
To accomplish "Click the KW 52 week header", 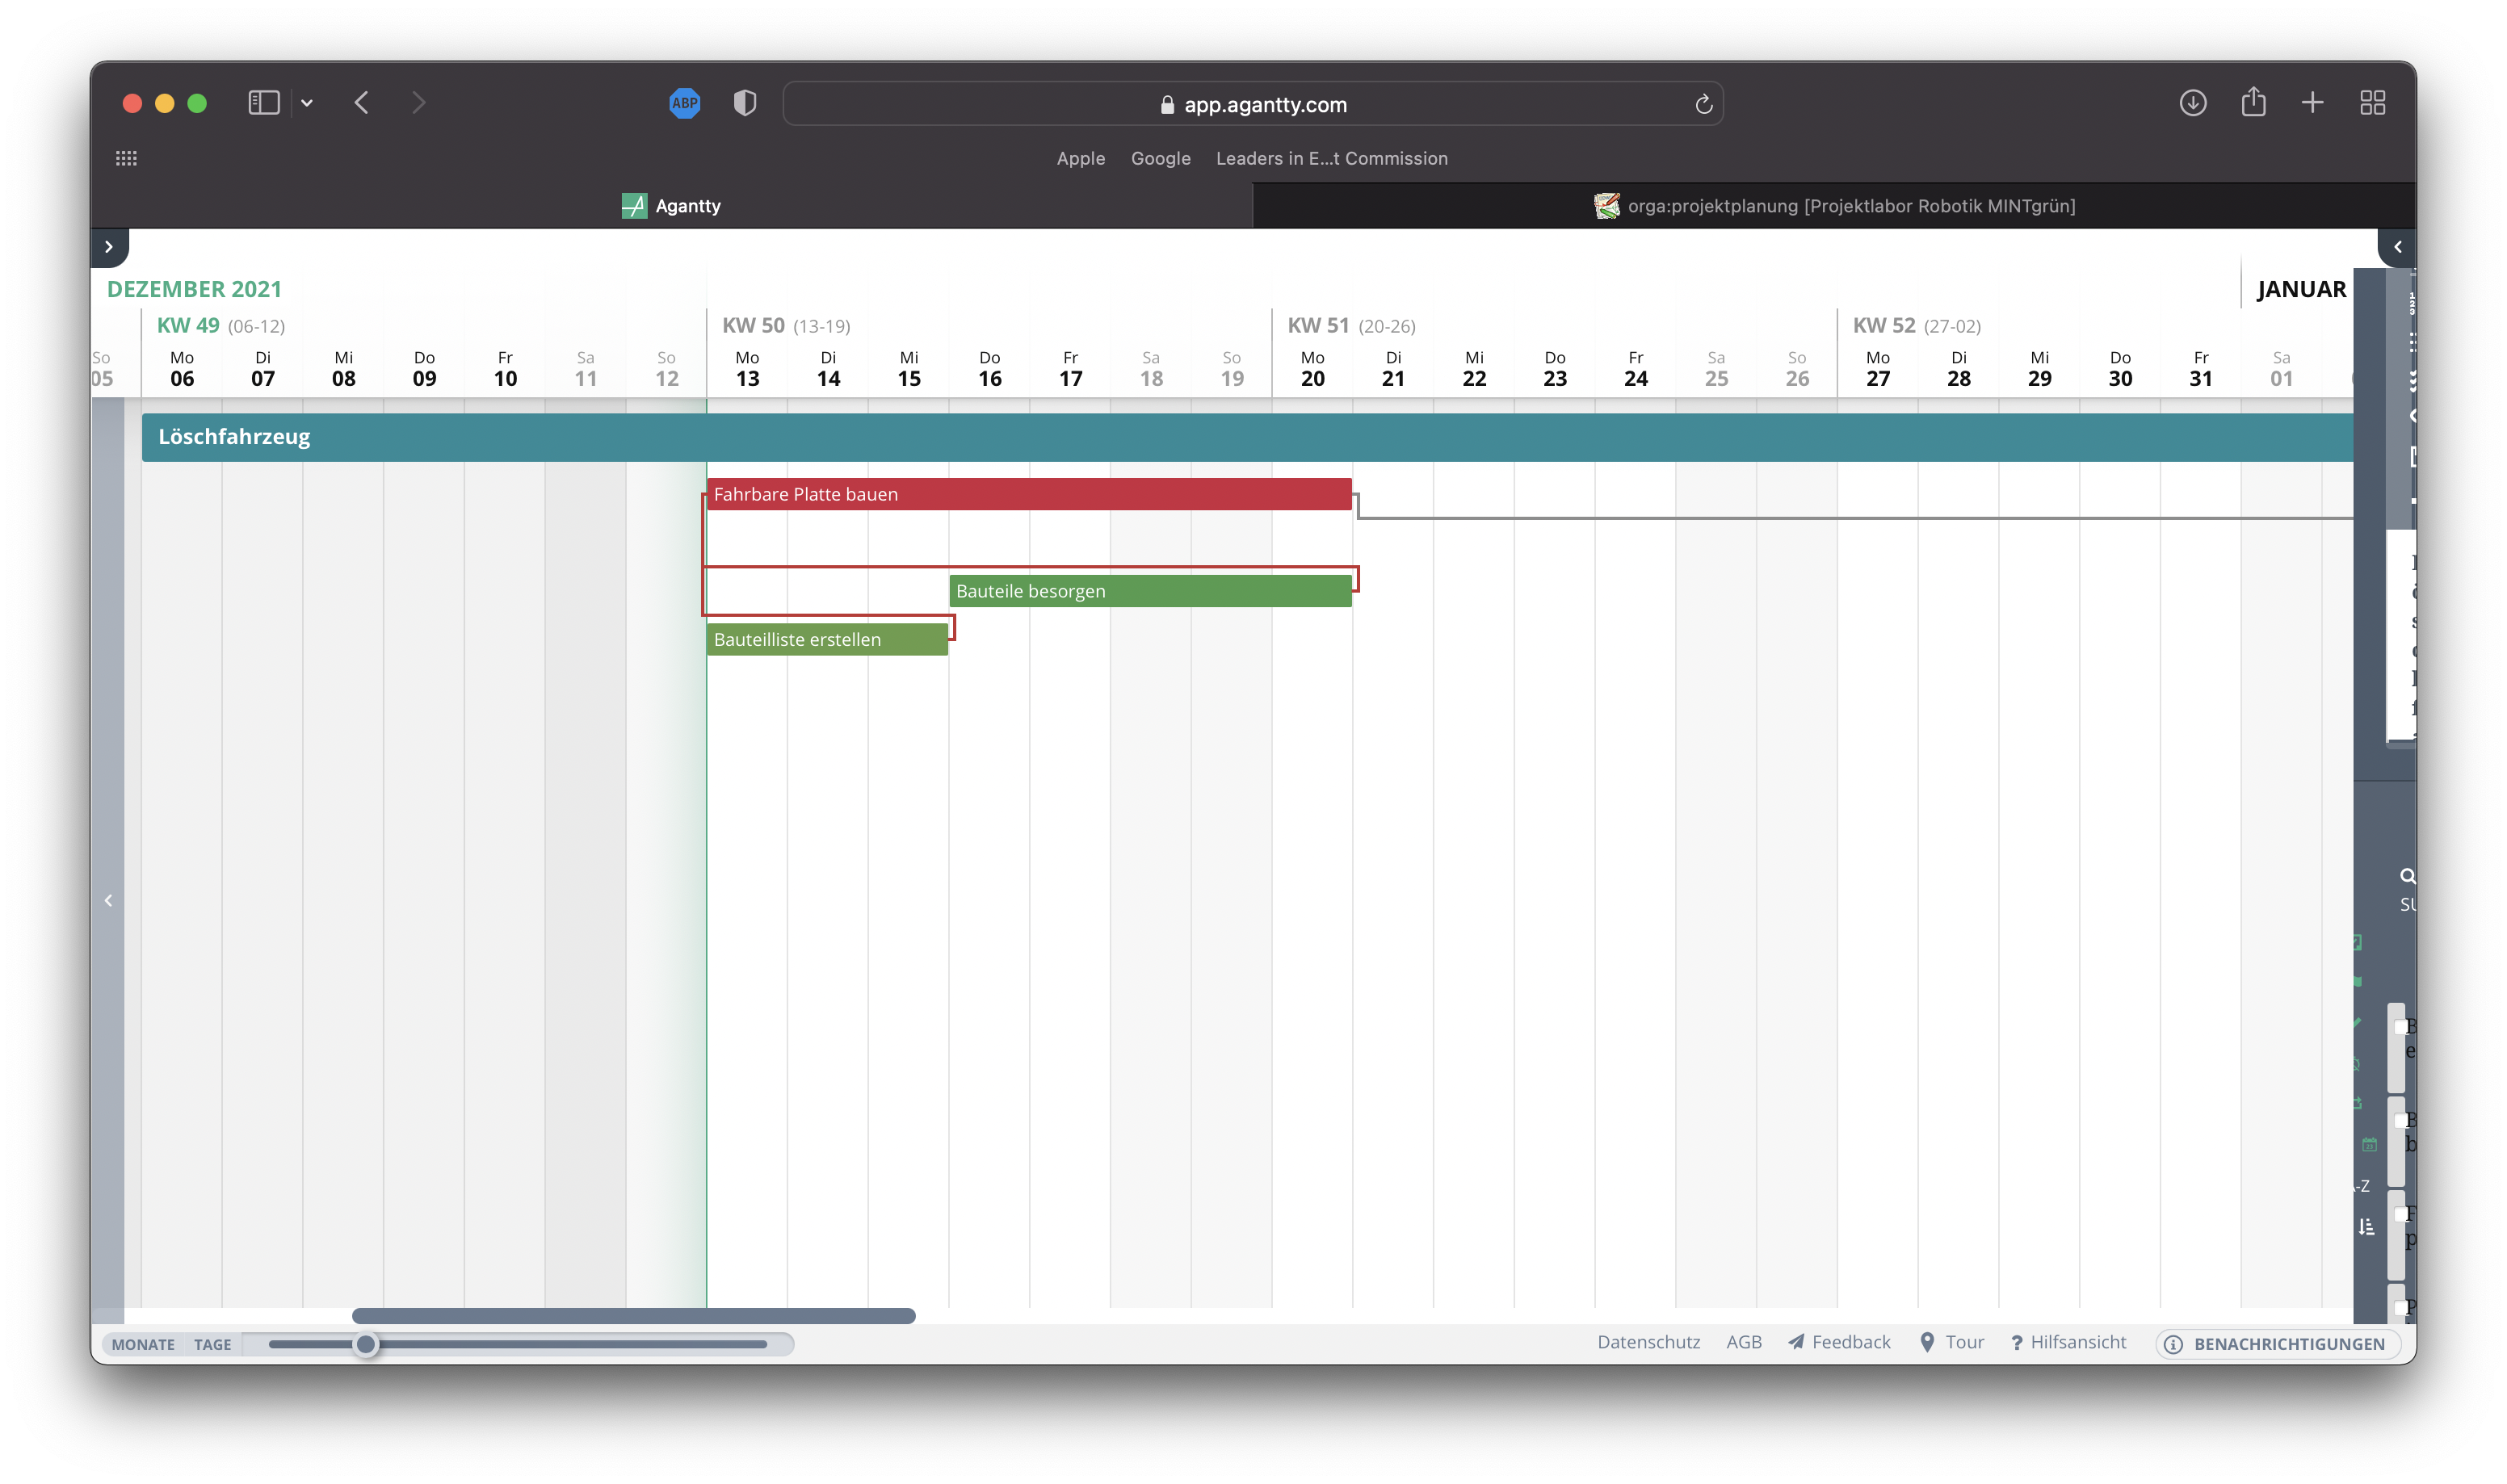I will (1916, 326).
